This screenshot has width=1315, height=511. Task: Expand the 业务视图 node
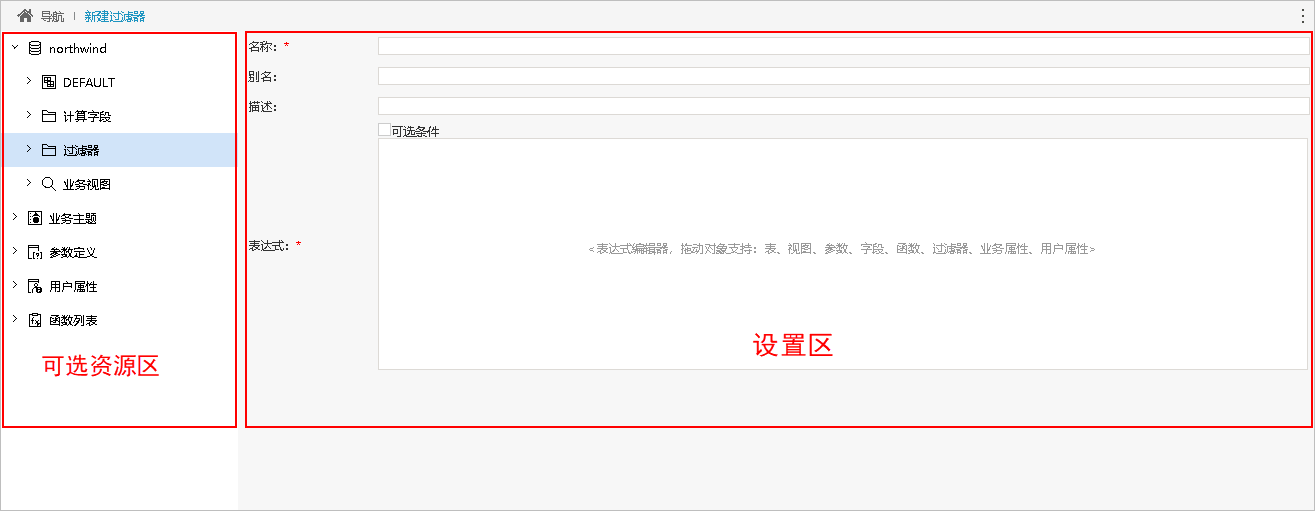point(28,183)
